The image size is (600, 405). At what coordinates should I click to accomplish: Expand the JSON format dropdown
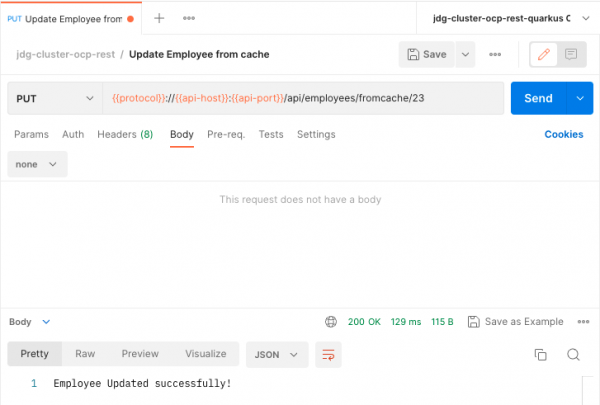(x=276, y=354)
